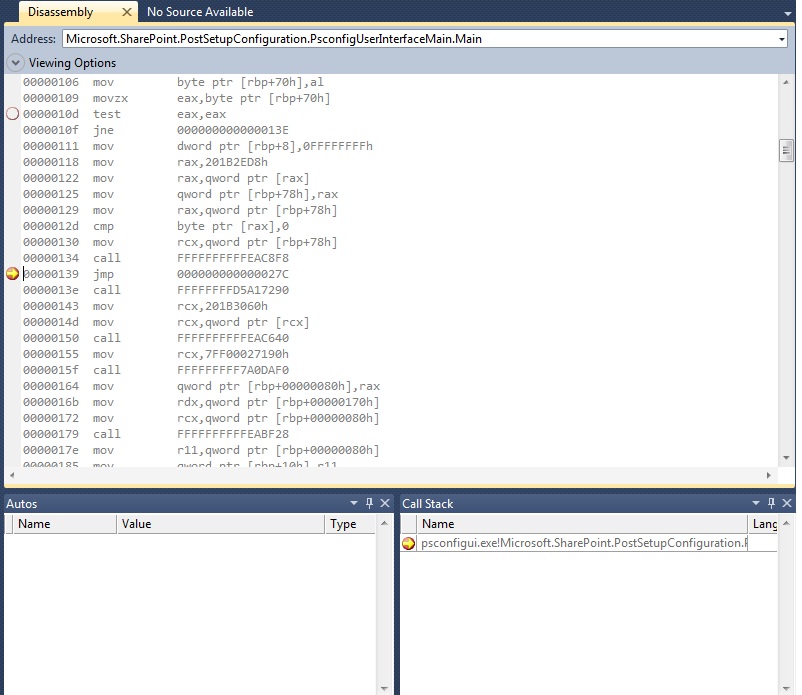
Task: Click the Viewing Options label
Action: (x=72, y=63)
